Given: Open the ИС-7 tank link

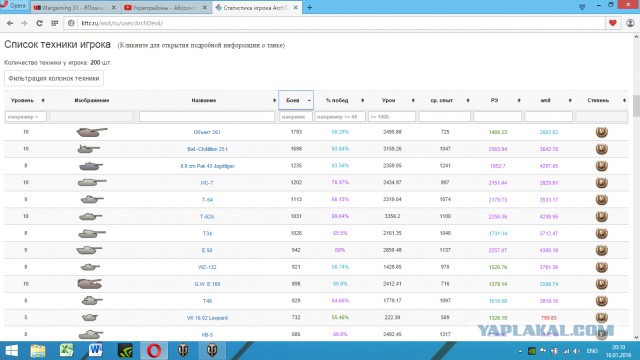Looking at the screenshot, I should point(207,183).
